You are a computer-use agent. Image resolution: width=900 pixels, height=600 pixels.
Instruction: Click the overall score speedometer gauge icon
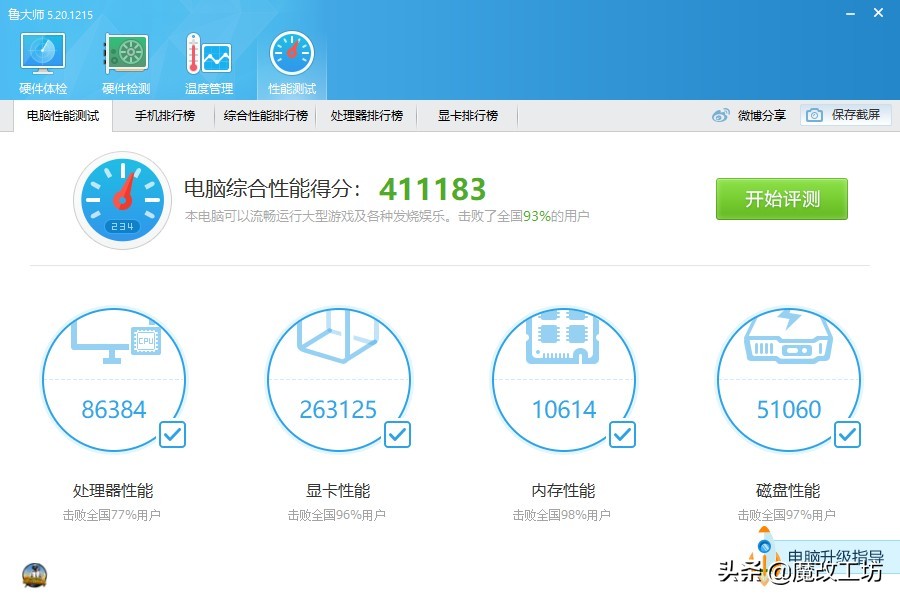(122, 198)
